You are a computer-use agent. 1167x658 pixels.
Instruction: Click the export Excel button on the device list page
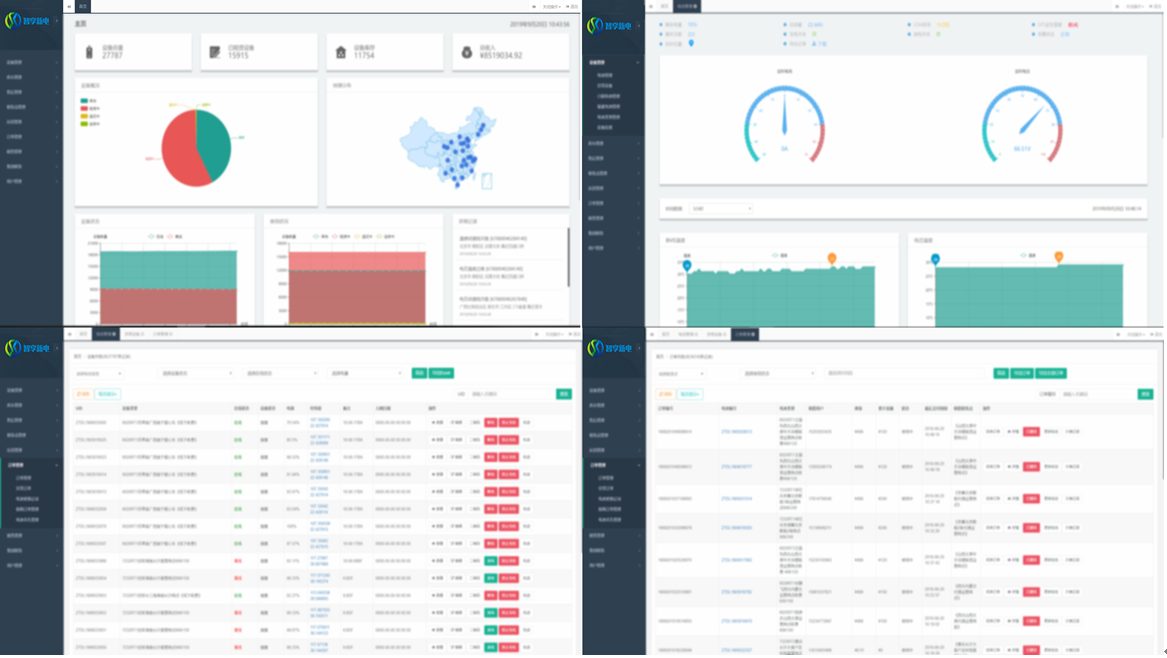click(441, 373)
